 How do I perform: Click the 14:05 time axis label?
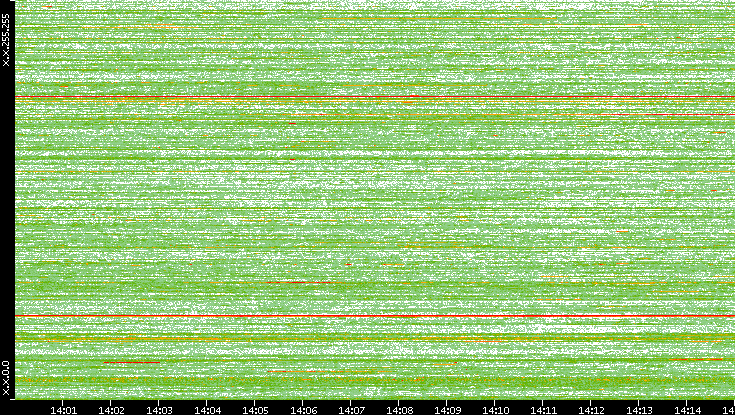(255, 410)
